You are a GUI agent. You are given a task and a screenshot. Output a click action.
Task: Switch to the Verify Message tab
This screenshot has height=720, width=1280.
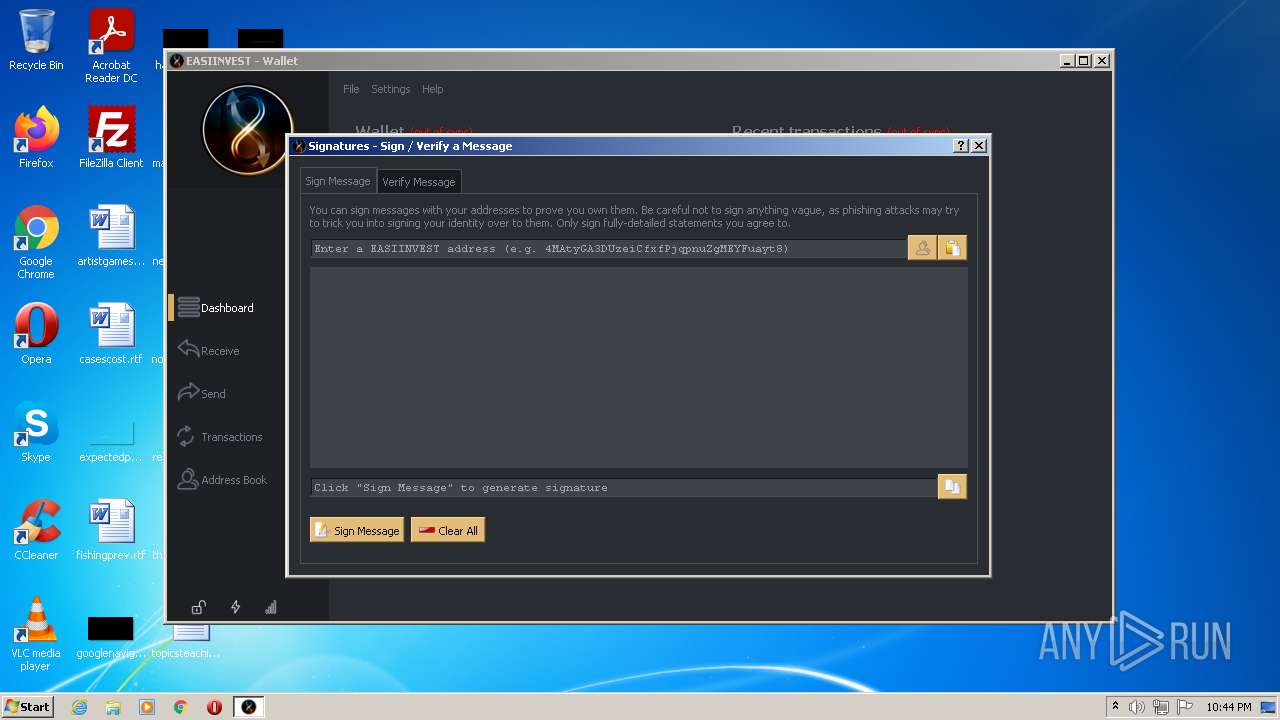[x=419, y=181]
